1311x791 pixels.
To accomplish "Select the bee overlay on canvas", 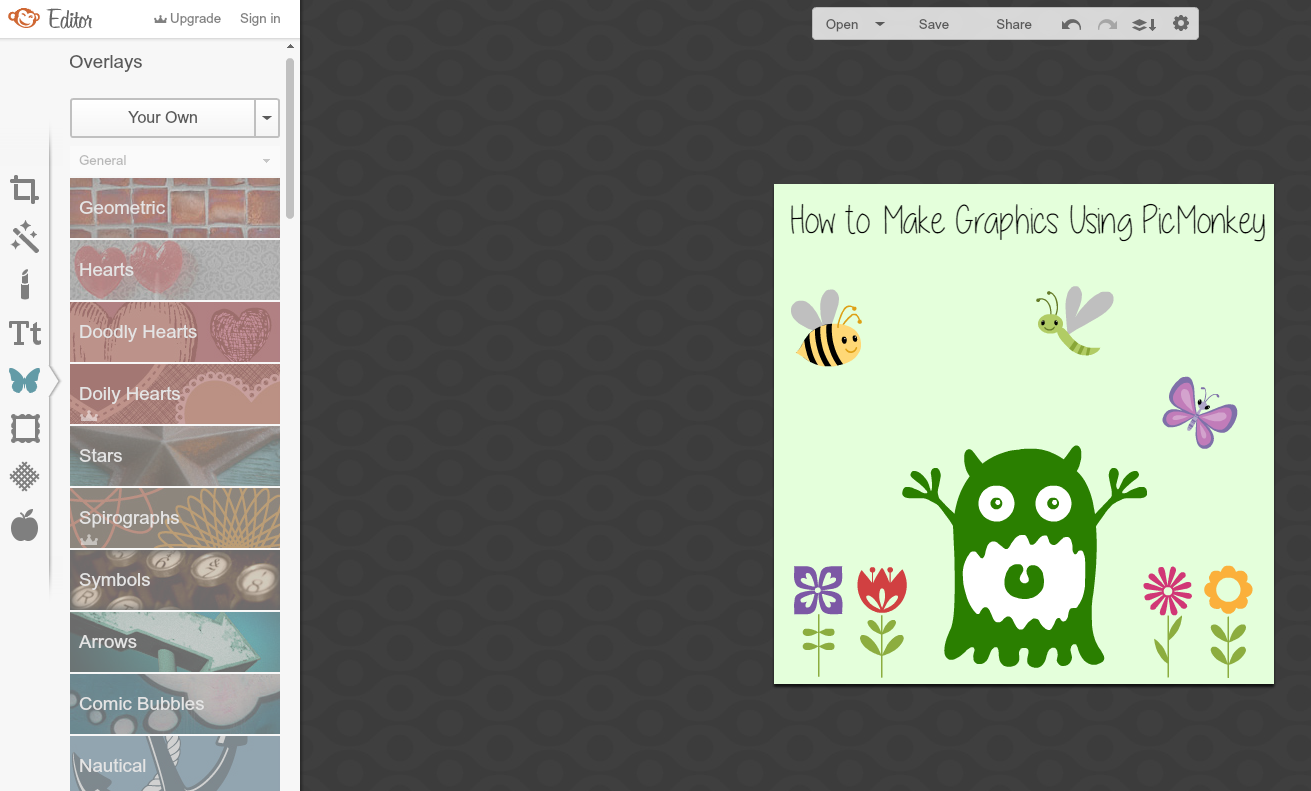I will tap(827, 329).
